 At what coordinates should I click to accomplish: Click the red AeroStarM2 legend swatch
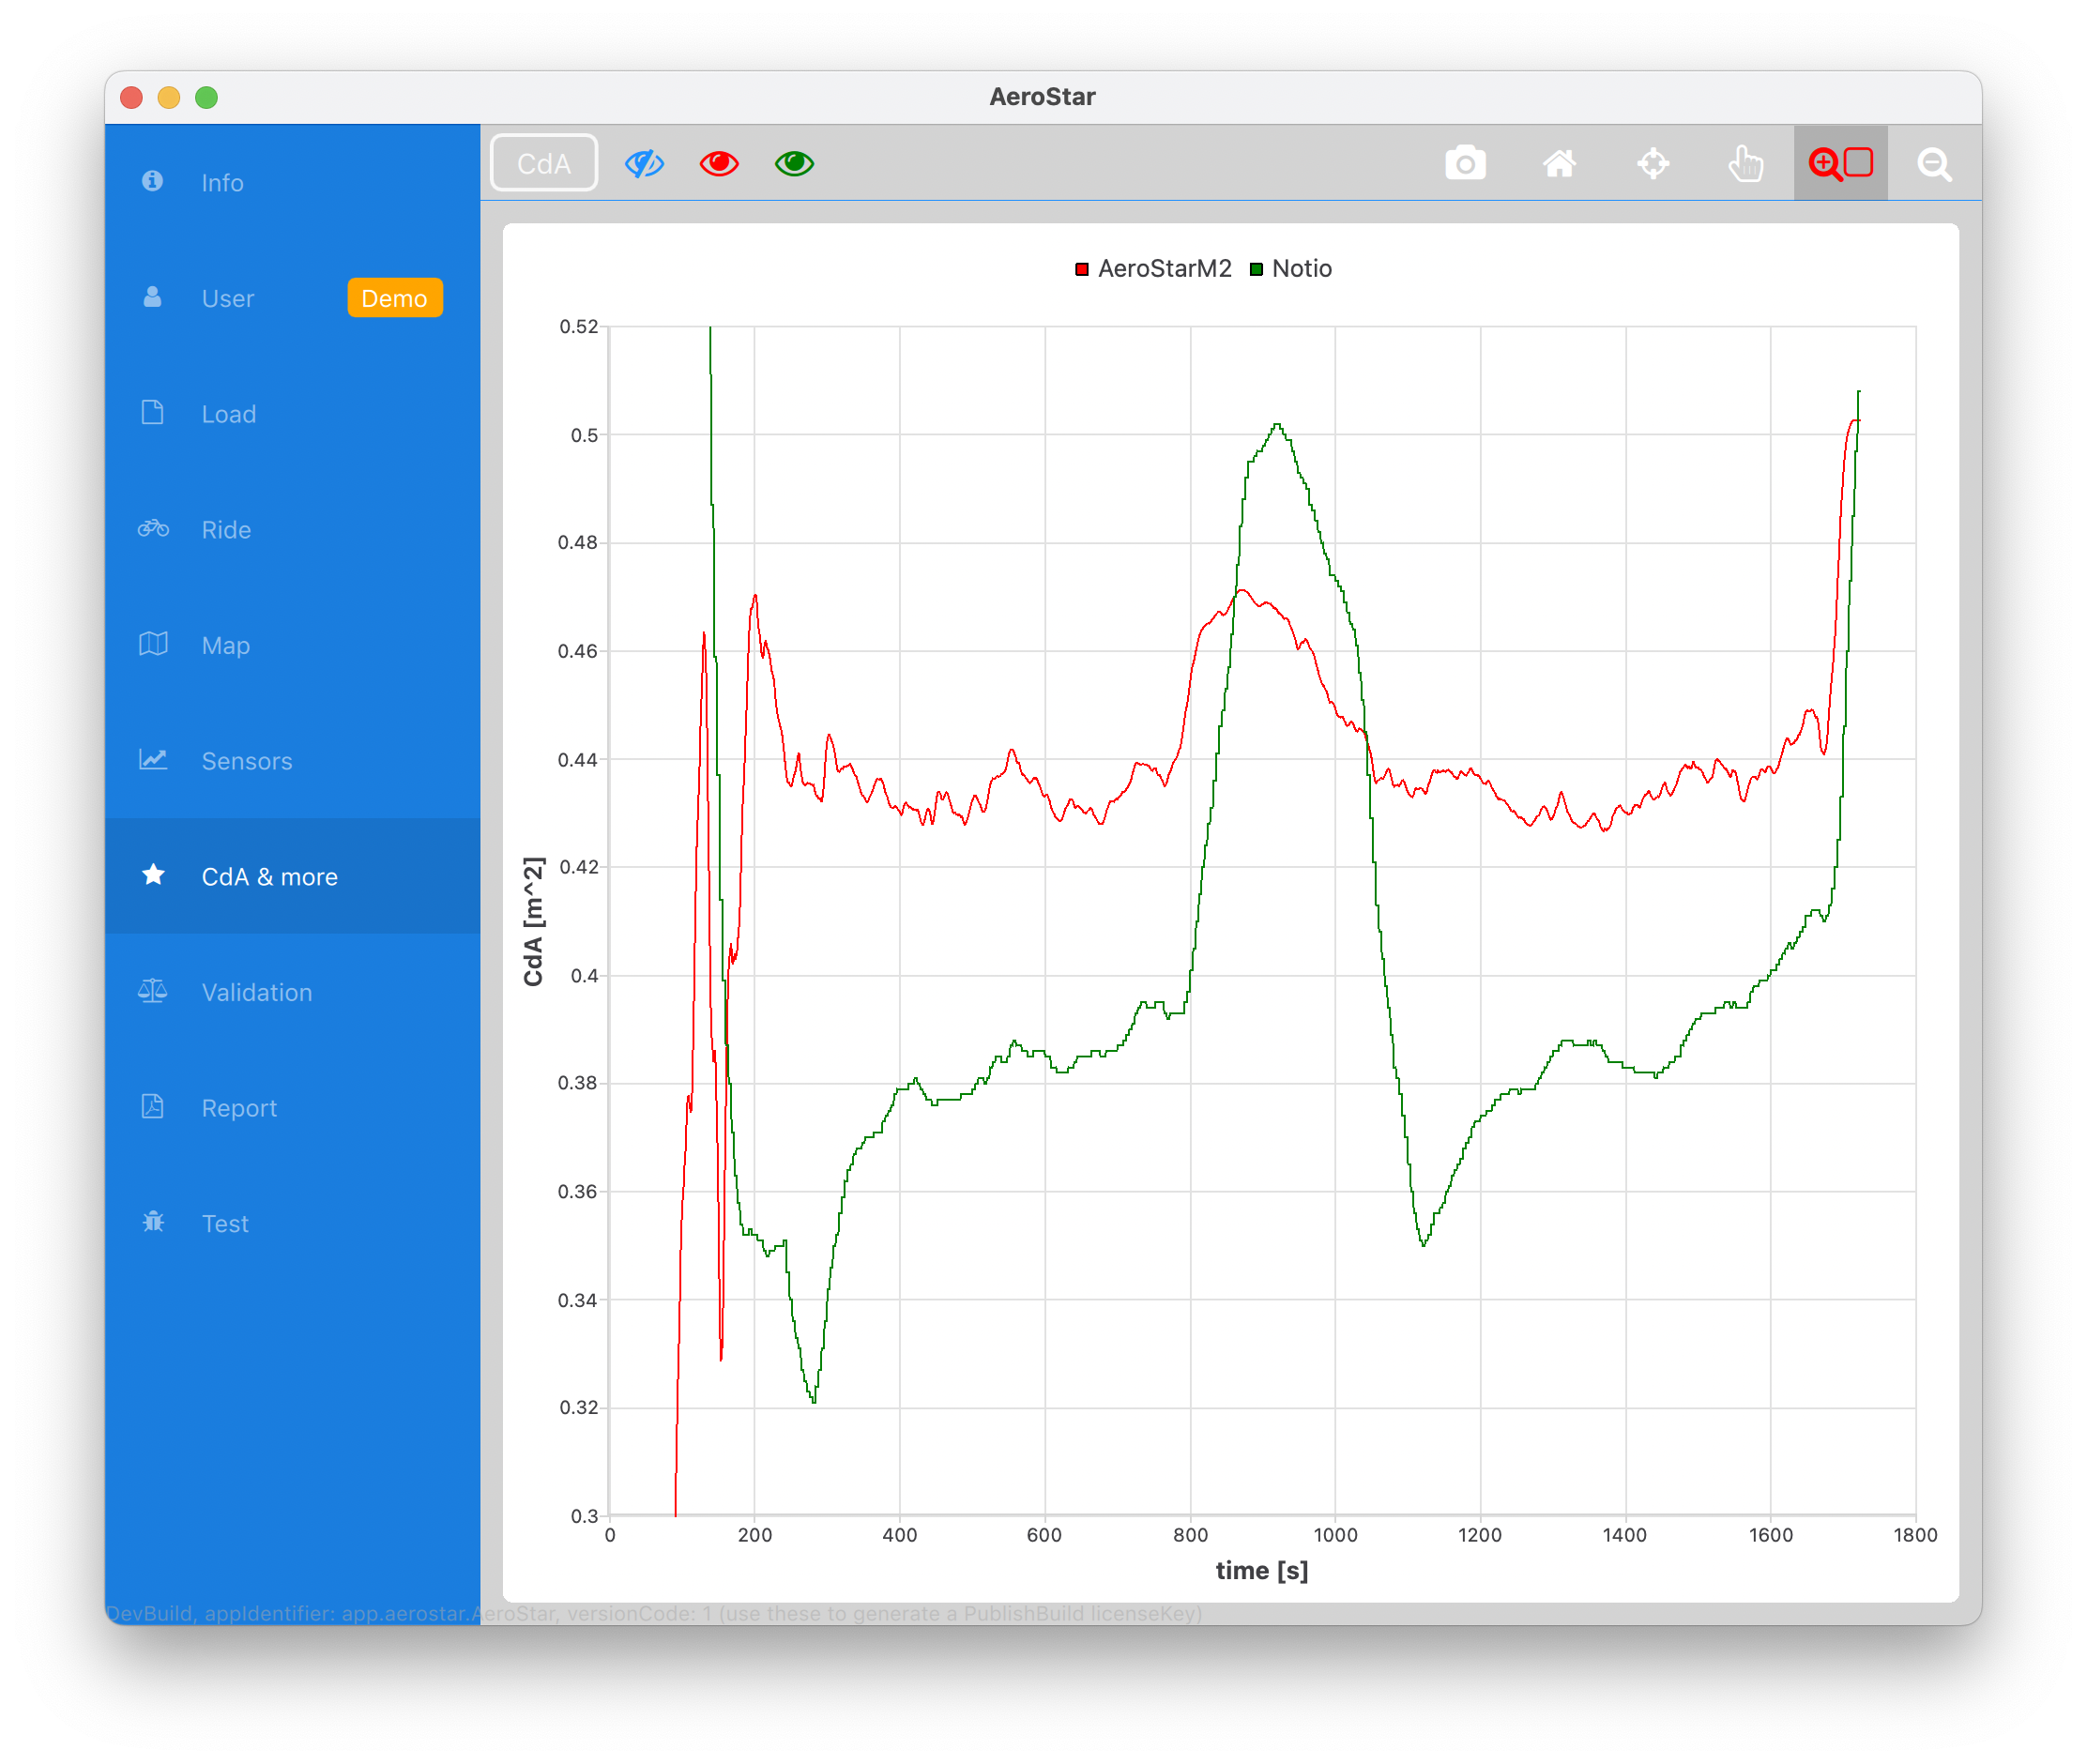pos(1081,269)
